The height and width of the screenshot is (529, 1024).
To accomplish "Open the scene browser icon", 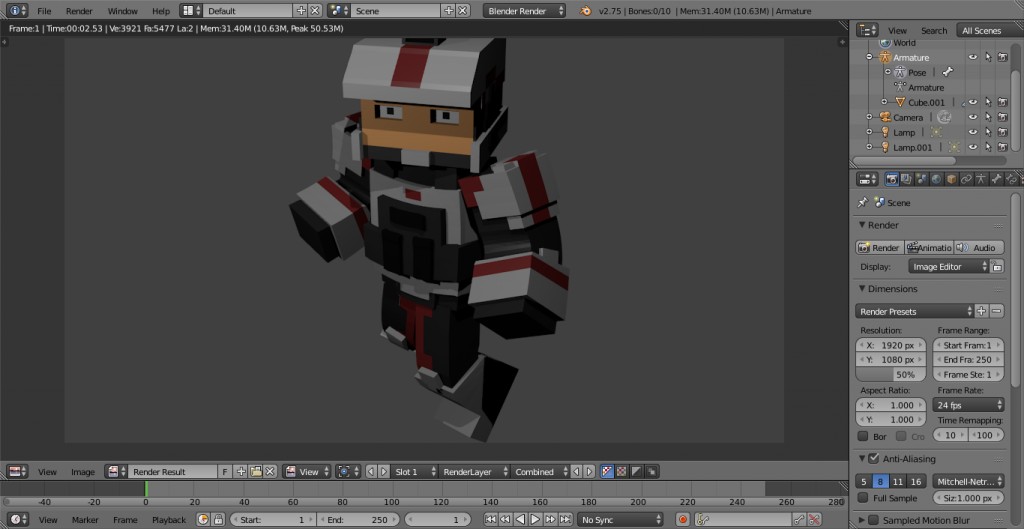I will [x=338, y=11].
